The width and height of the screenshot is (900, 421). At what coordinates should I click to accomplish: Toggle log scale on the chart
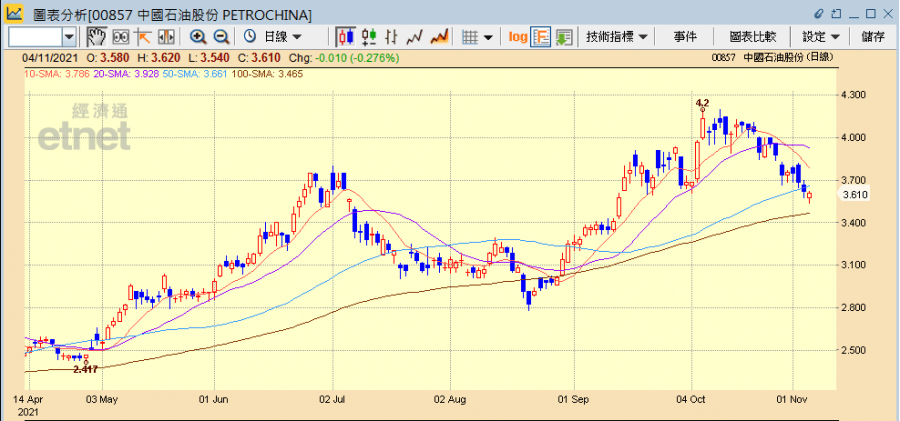[x=517, y=37]
